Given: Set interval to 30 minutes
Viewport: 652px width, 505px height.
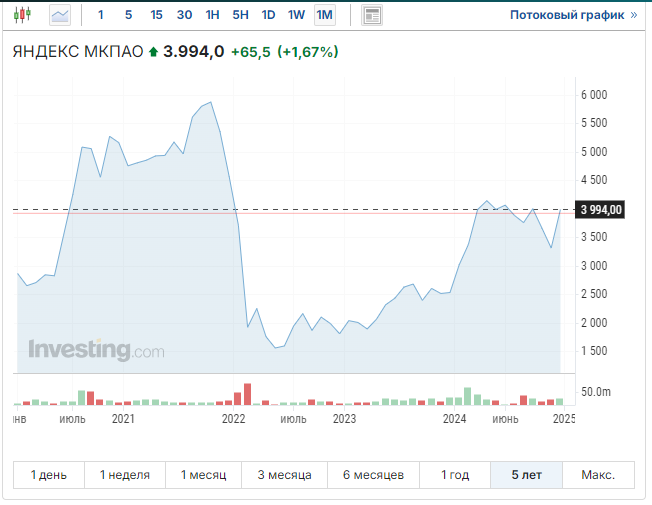Looking at the screenshot, I should (184, 15).
